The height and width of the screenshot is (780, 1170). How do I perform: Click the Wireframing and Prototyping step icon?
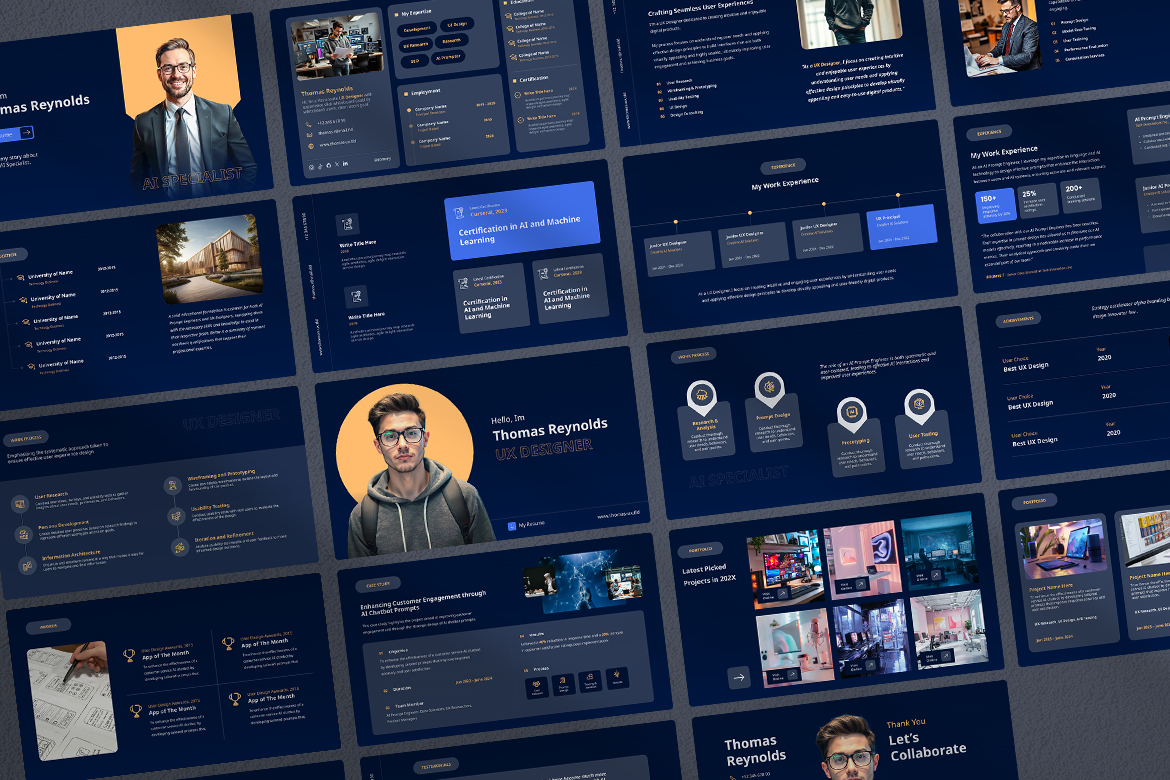tap(172, 486)
